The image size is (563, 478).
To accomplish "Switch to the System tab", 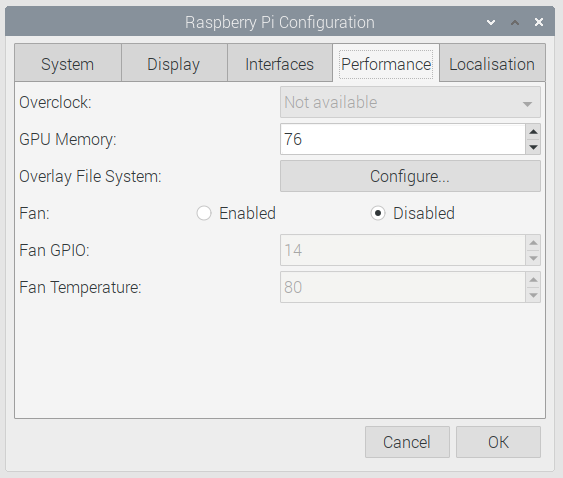I will [68, 64].
